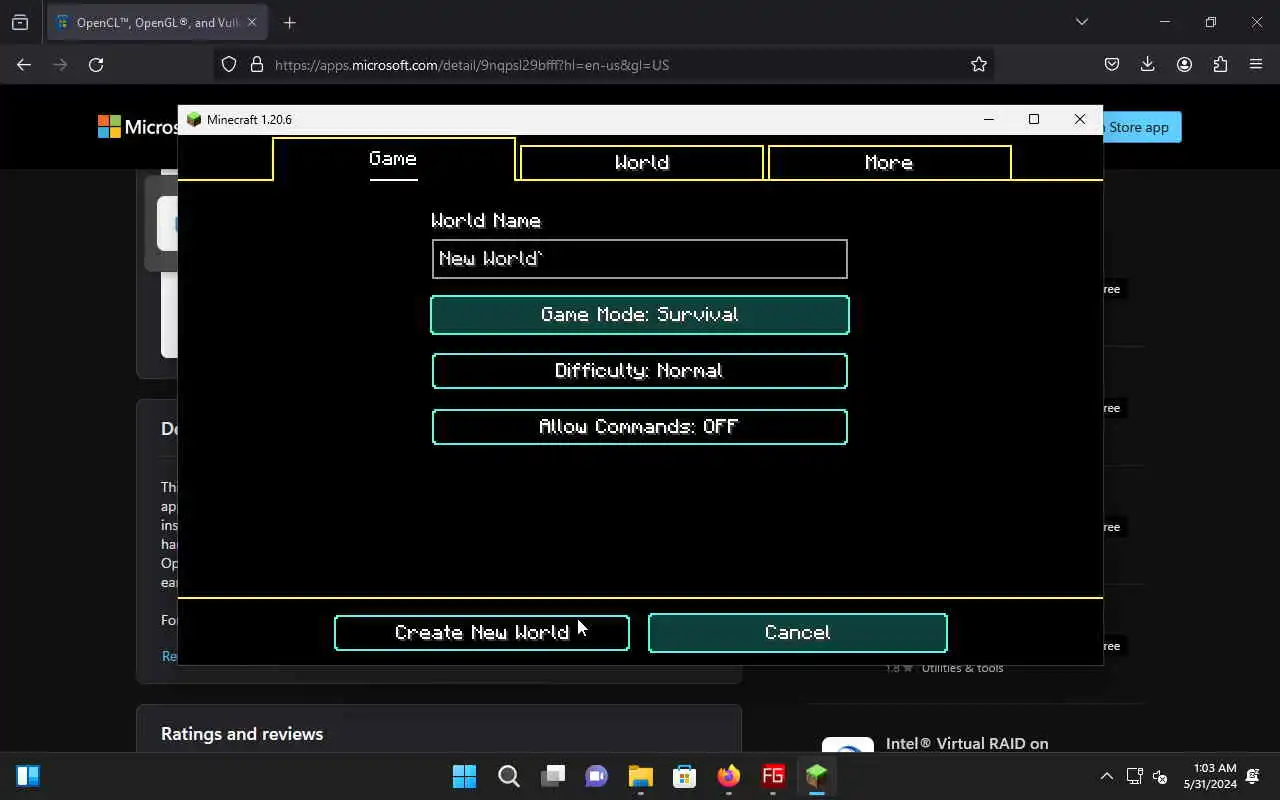Cancel the world creation
Image resolution: width=1280 pixels, height=800 pixels.
[798, 633]
